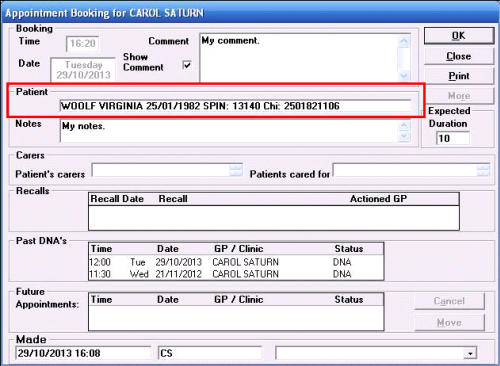
Task: Open the Patients cared for dropdown
Action: tap(483, 170)
